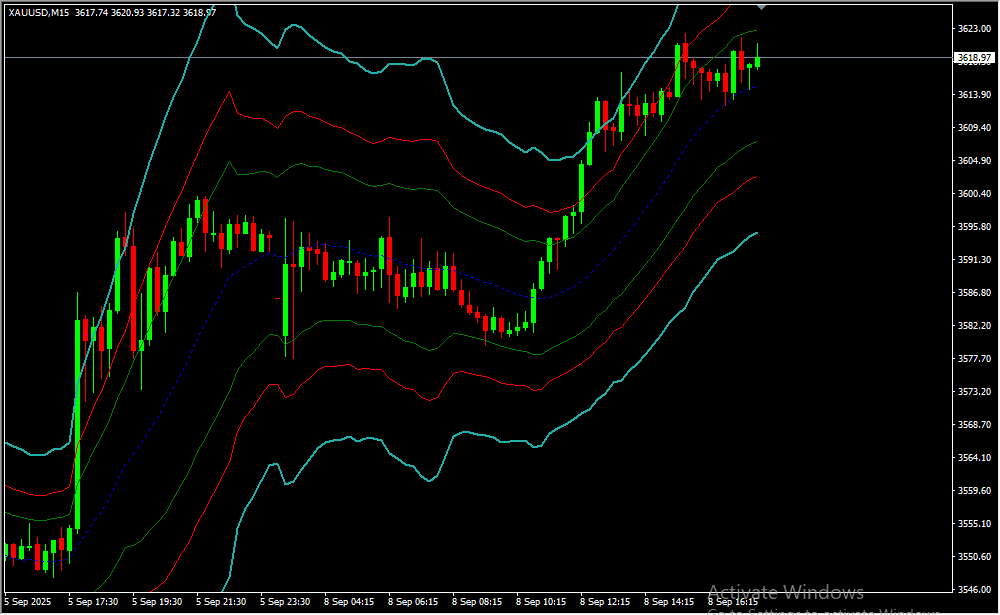
Task: Select the 3564.10 price scale label
Action: coord(972,458)
